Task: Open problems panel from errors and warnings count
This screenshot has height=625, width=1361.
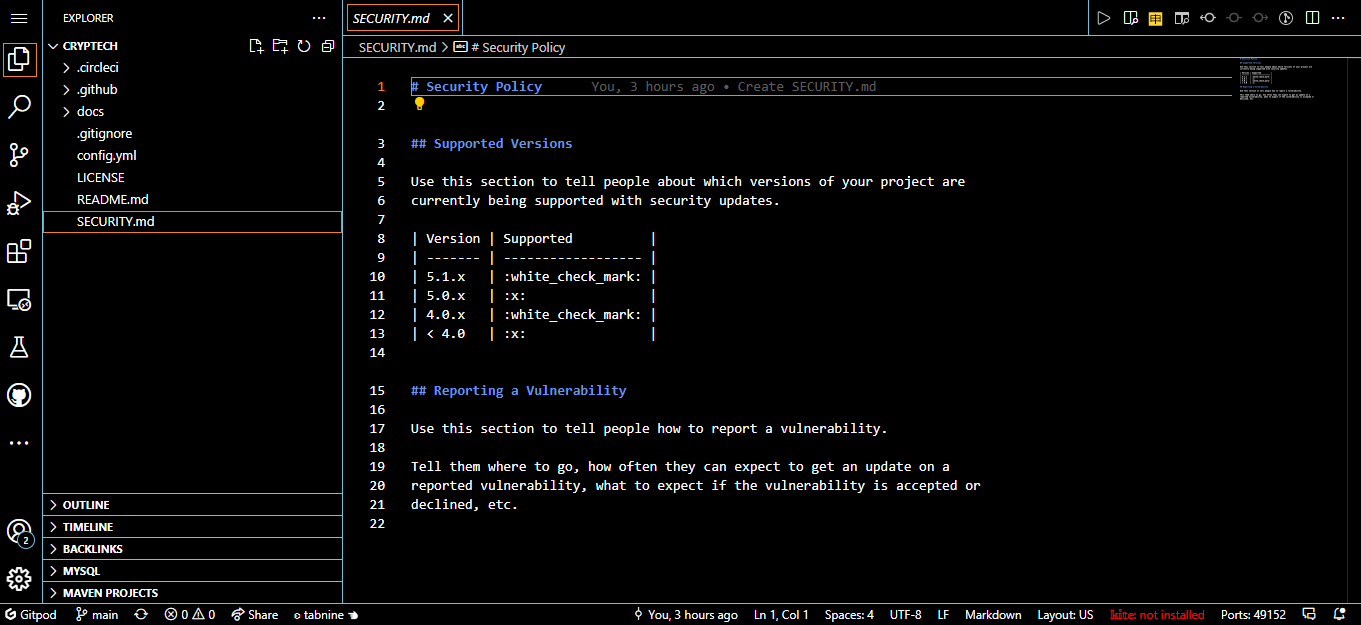Action: 190,615
